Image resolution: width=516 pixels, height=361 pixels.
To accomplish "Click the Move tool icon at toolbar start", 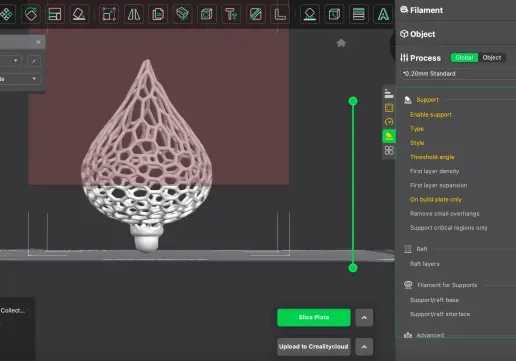I will coord(7,14).
